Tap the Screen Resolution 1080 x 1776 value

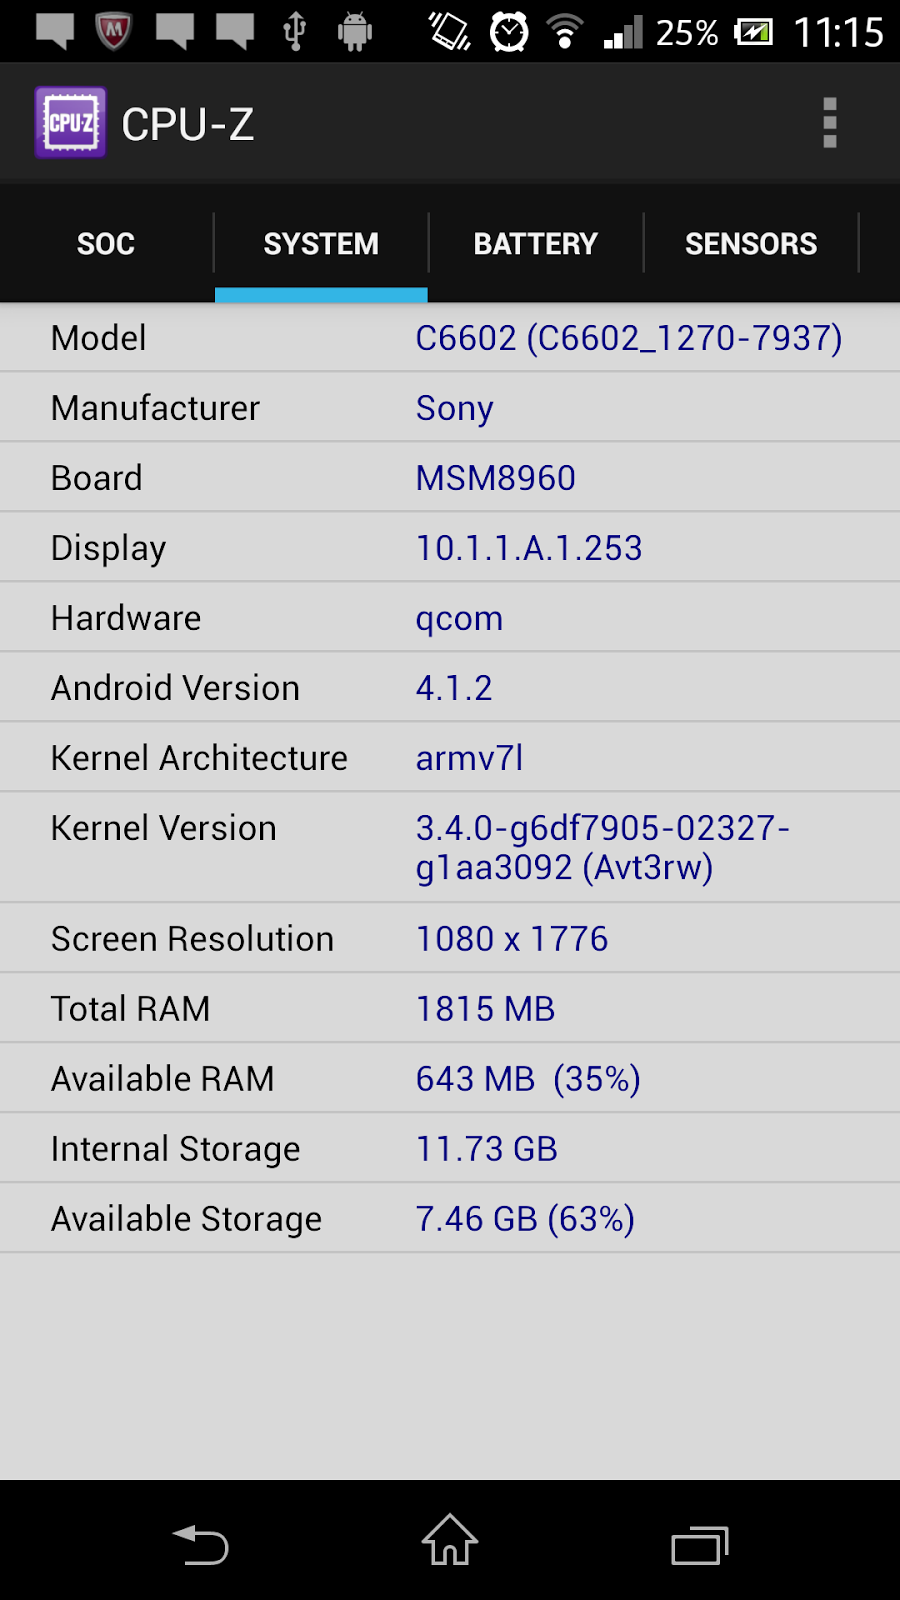(x=512, y=939)
